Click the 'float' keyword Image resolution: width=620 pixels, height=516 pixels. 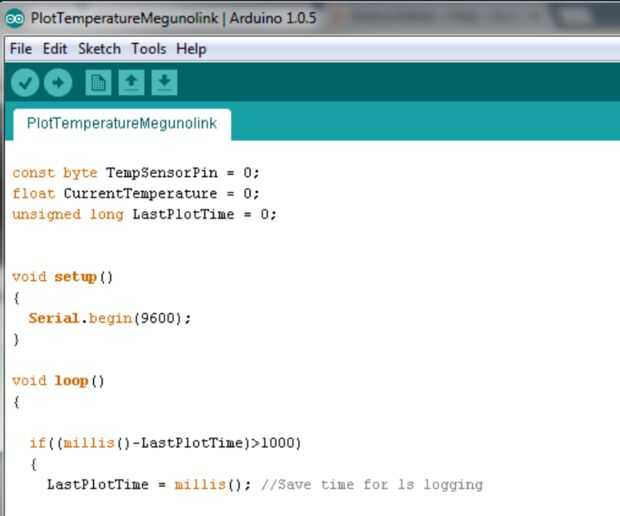tap(34, 194)
